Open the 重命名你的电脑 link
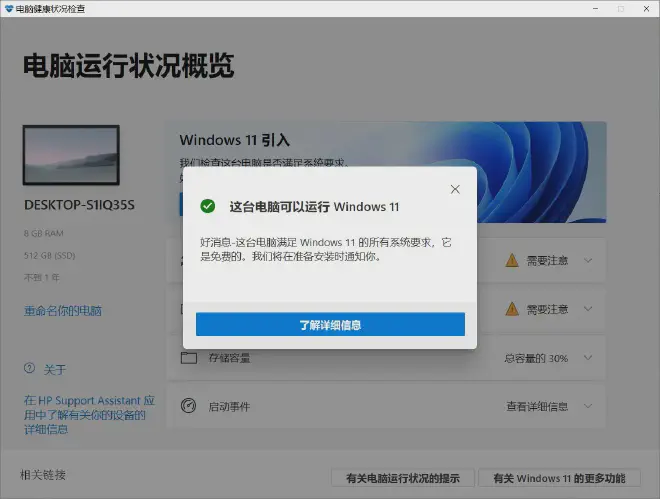The image size is (660, 499). (63, 311)
